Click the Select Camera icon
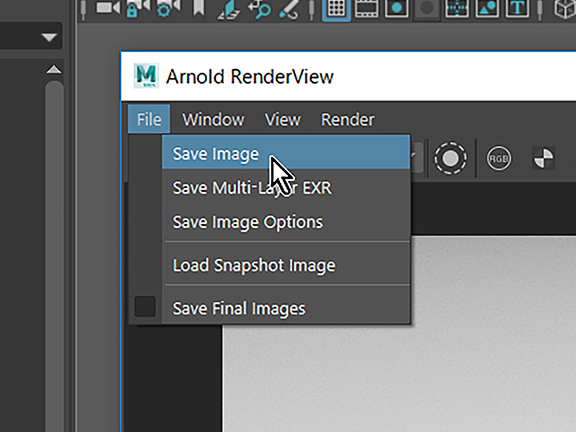The width and height of the screenshot is (576, 432). coord(108,8)
